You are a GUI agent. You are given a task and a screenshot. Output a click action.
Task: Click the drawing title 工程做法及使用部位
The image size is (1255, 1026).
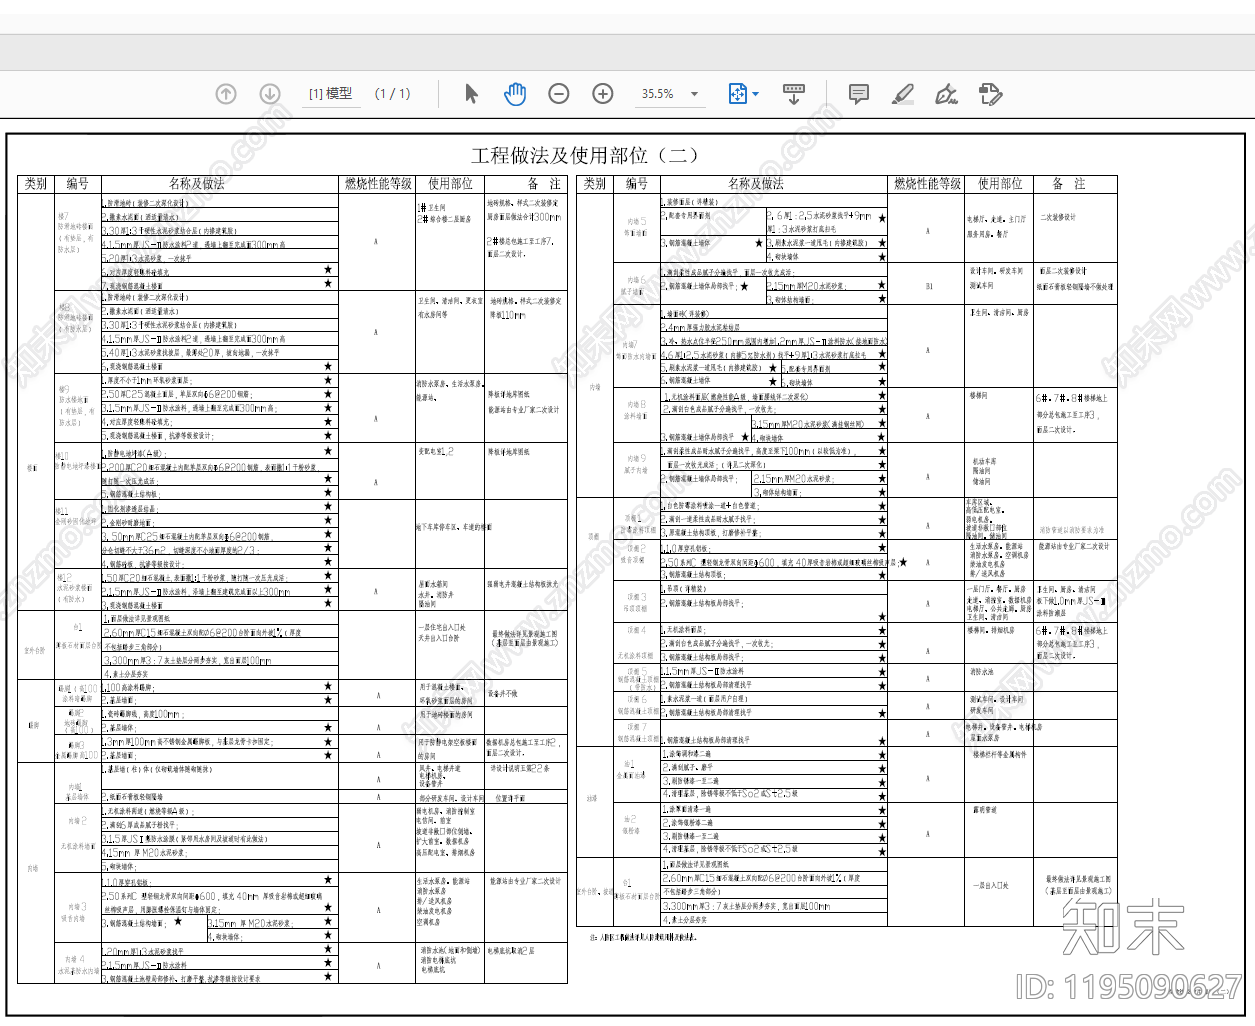pyautogui.click(x=584, y=156)
